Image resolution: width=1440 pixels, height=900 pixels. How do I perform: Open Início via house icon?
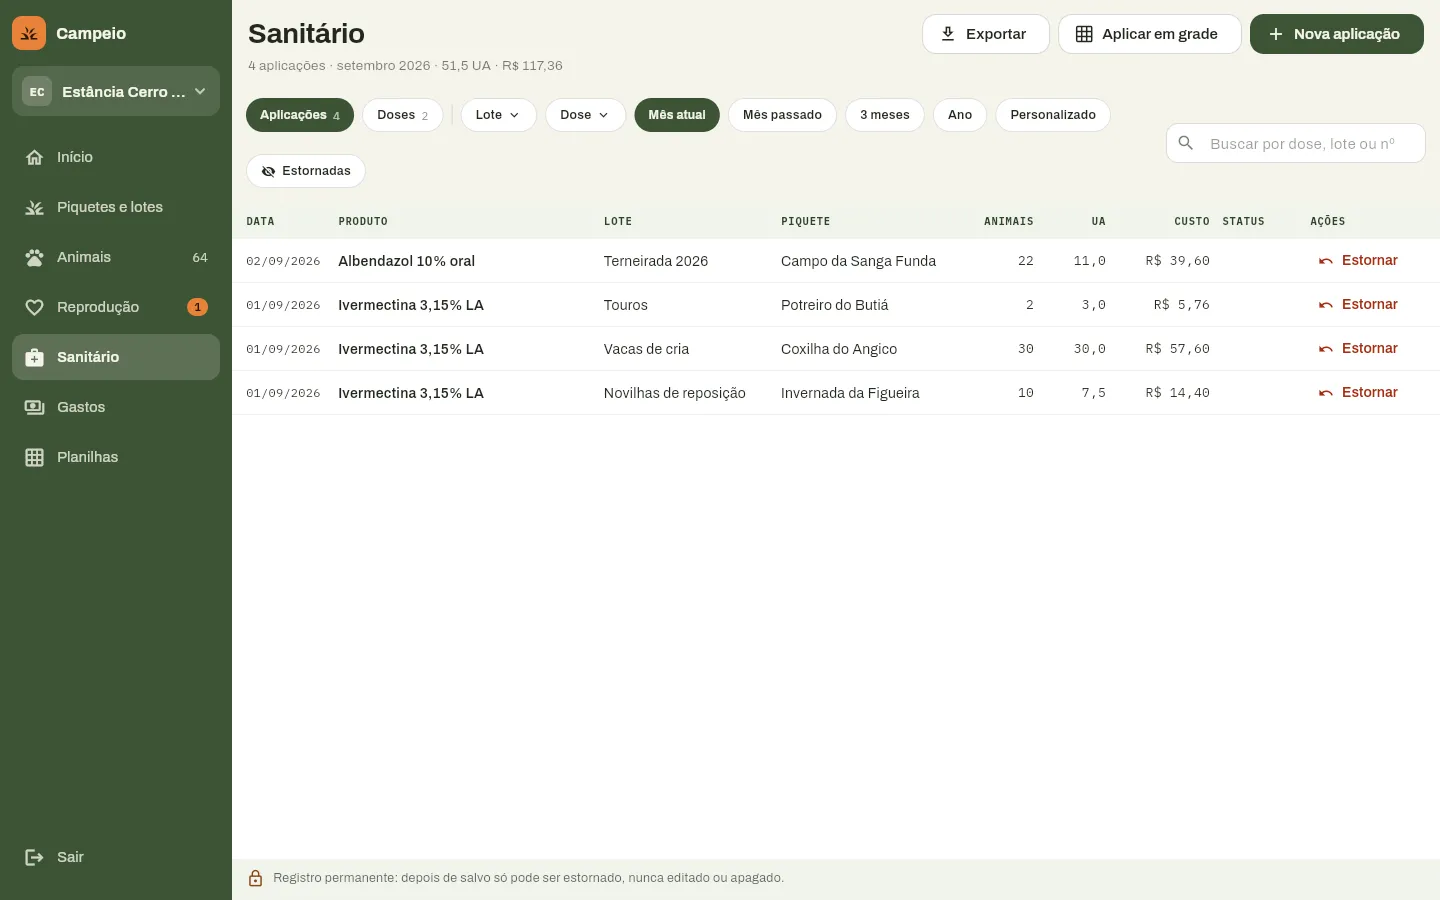pos(34,157)
